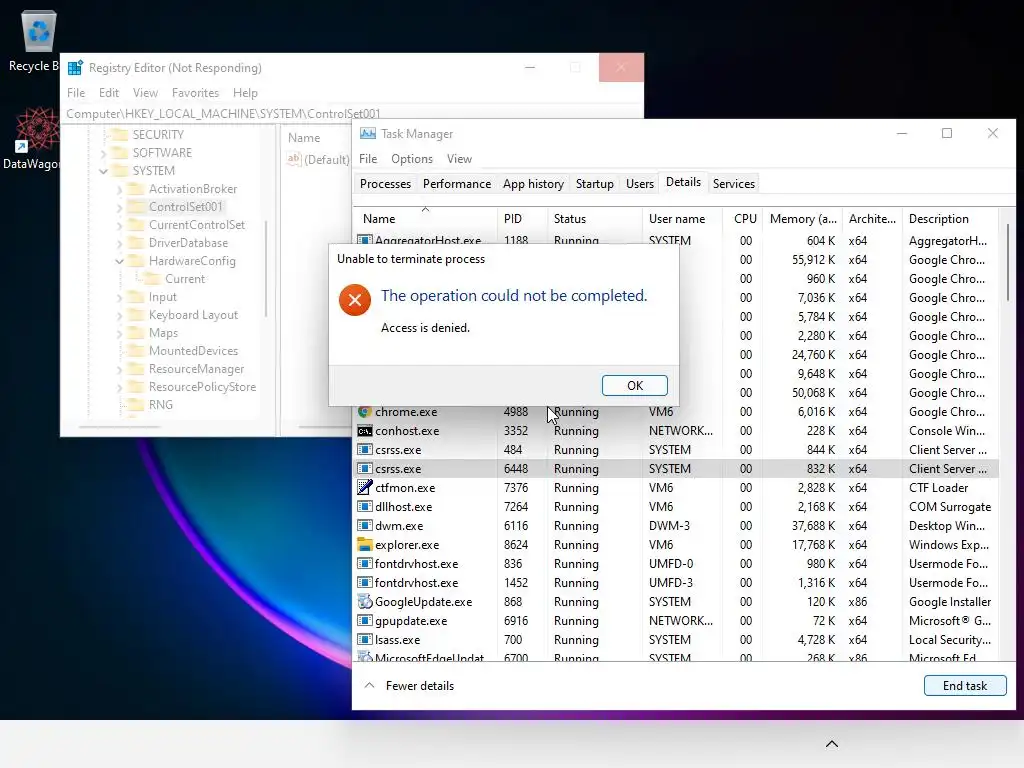Click the chevron icon beside Fewer details
1024x768 pixels.
click(x=369, y=685)
